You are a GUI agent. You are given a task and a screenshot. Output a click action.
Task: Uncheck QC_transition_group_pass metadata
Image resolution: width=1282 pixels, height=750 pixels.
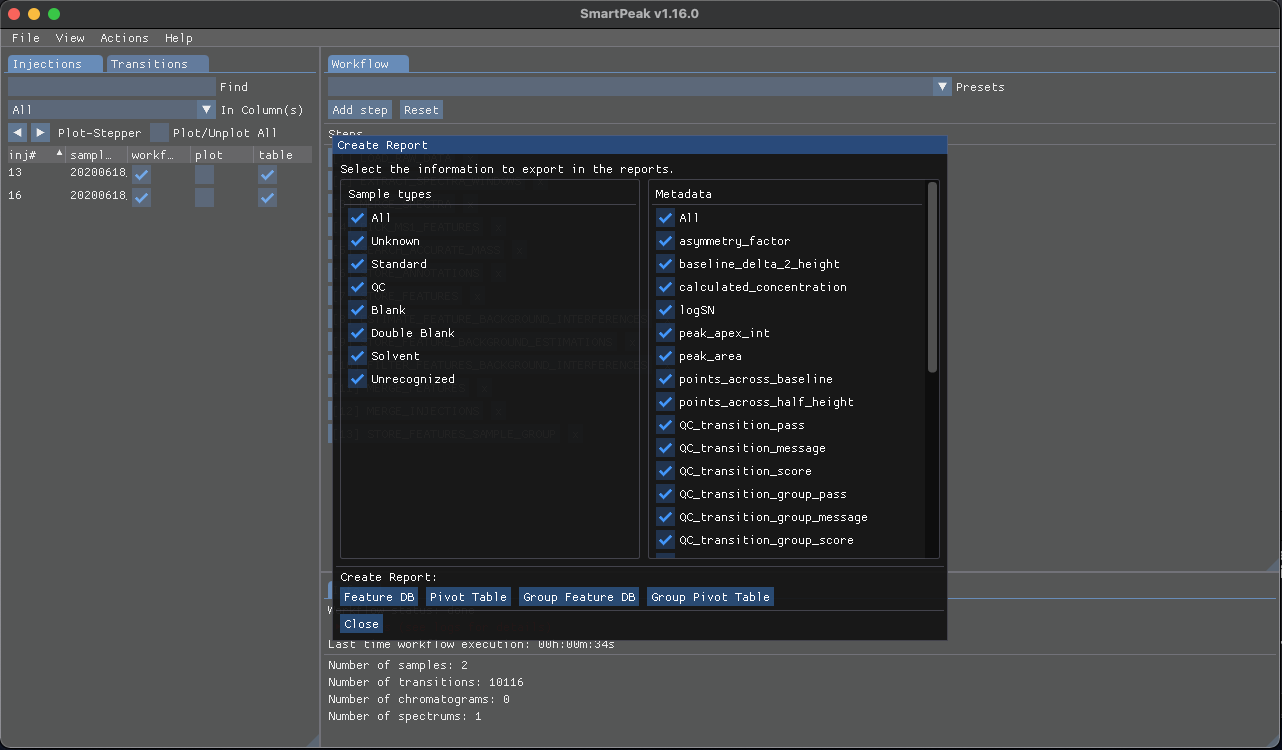click(x=665, y=494)
